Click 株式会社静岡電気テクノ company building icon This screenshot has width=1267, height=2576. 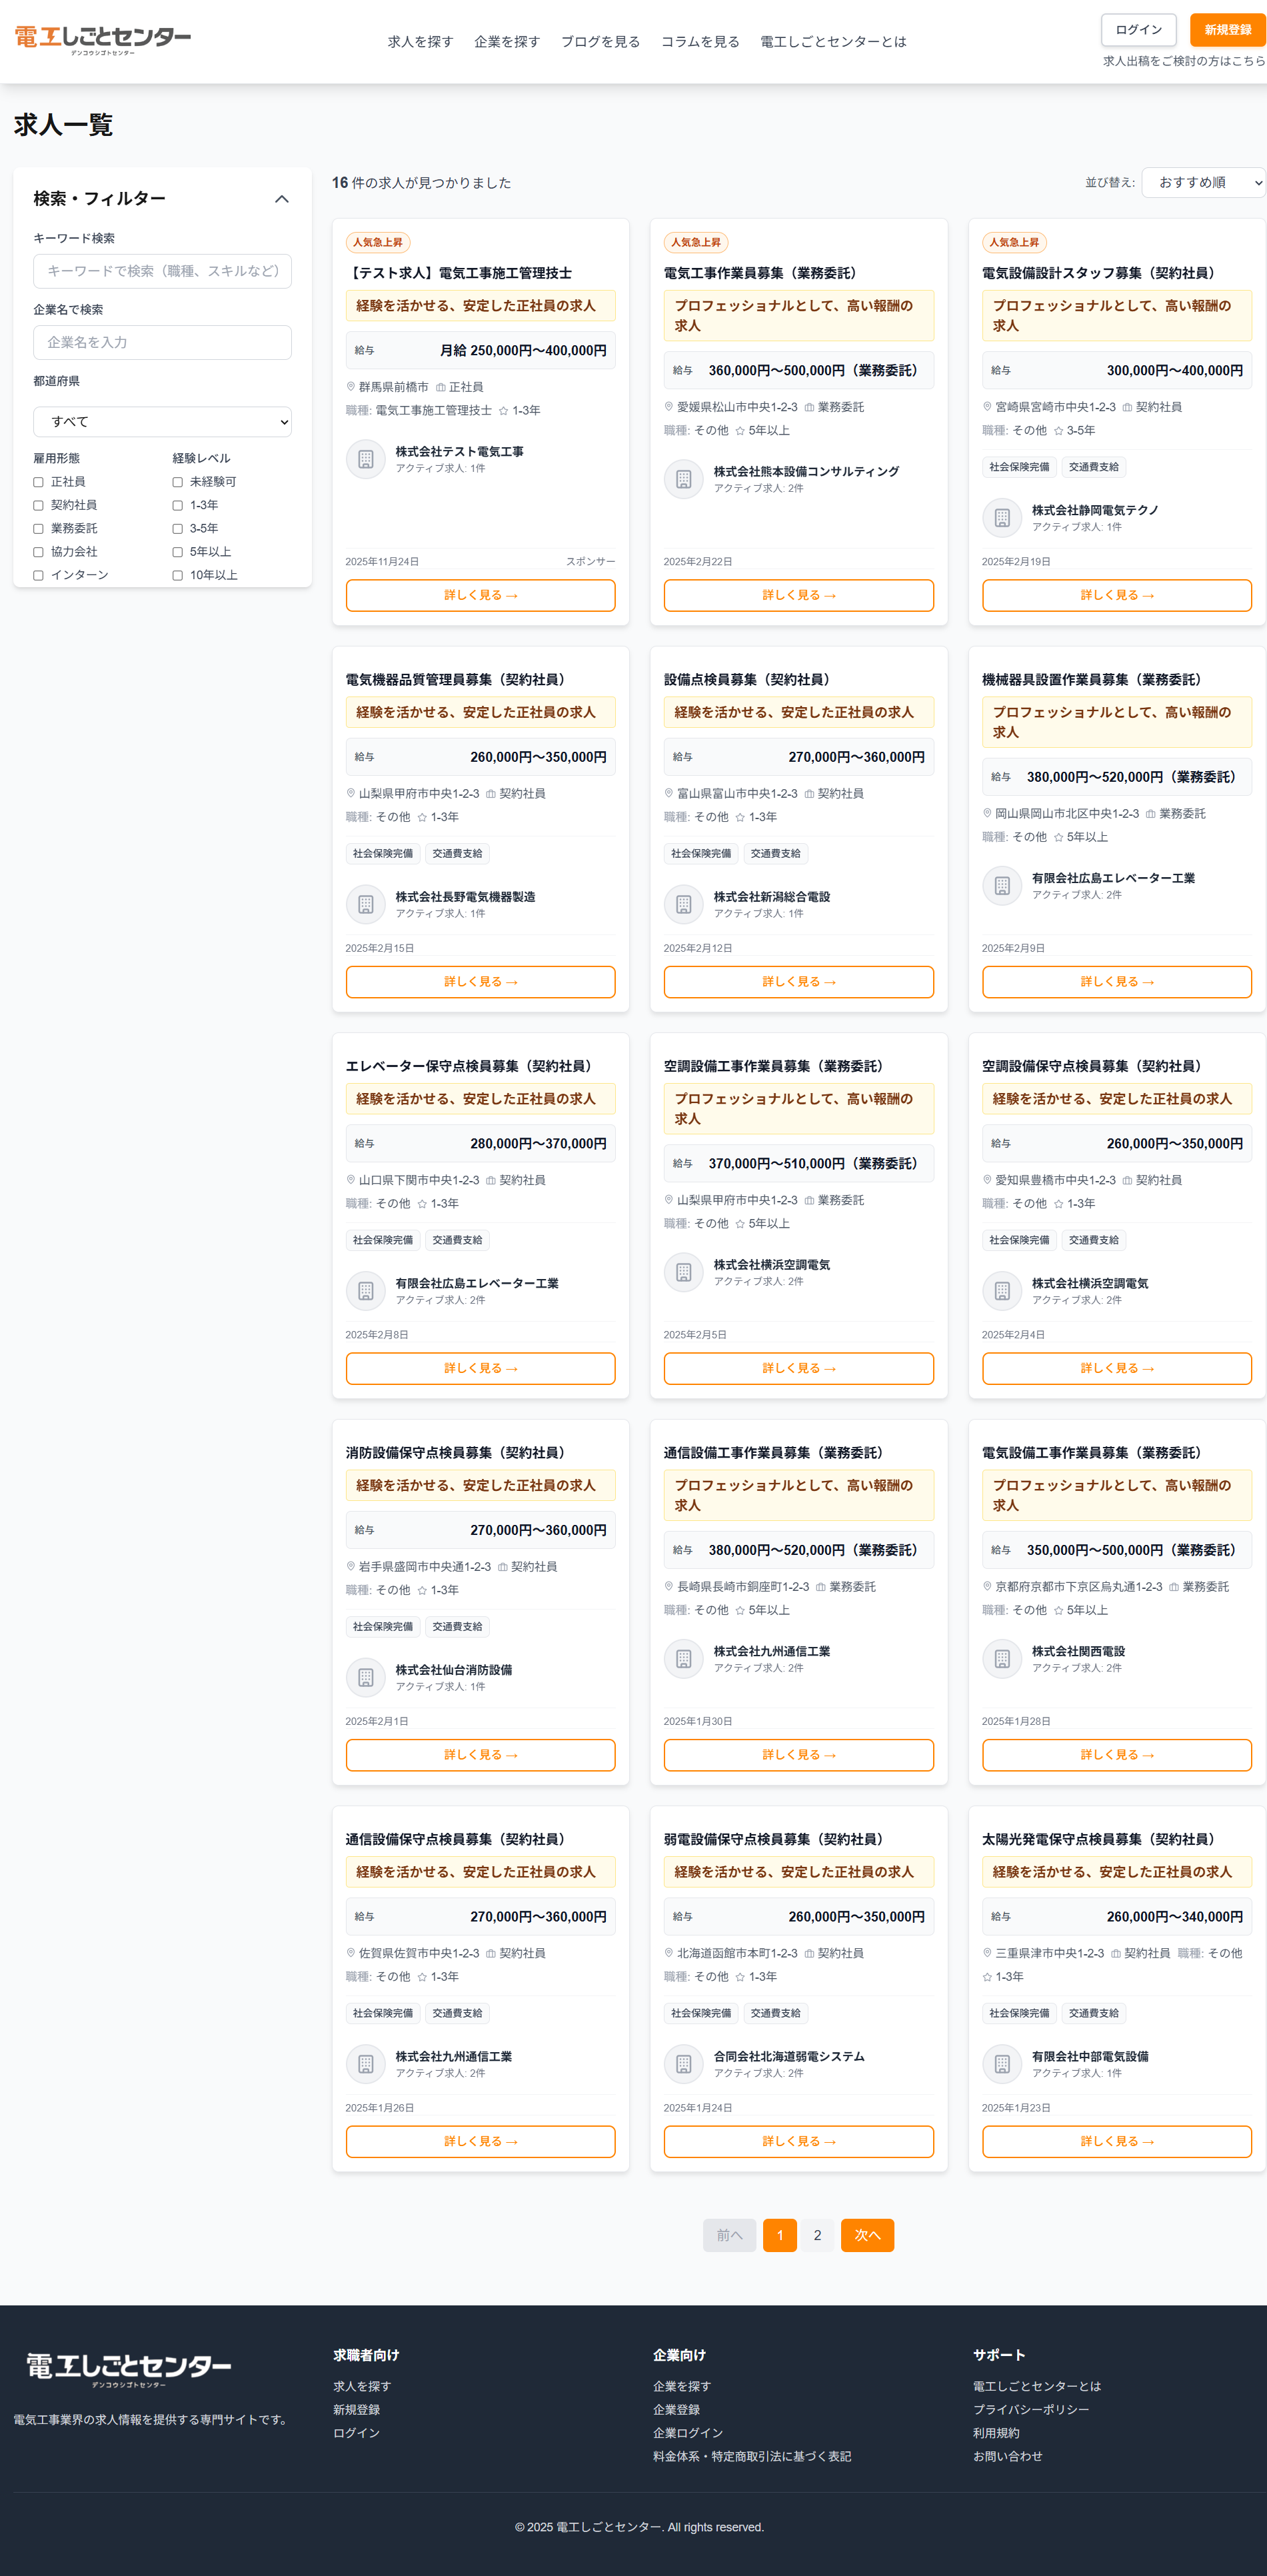point(1001,518)
